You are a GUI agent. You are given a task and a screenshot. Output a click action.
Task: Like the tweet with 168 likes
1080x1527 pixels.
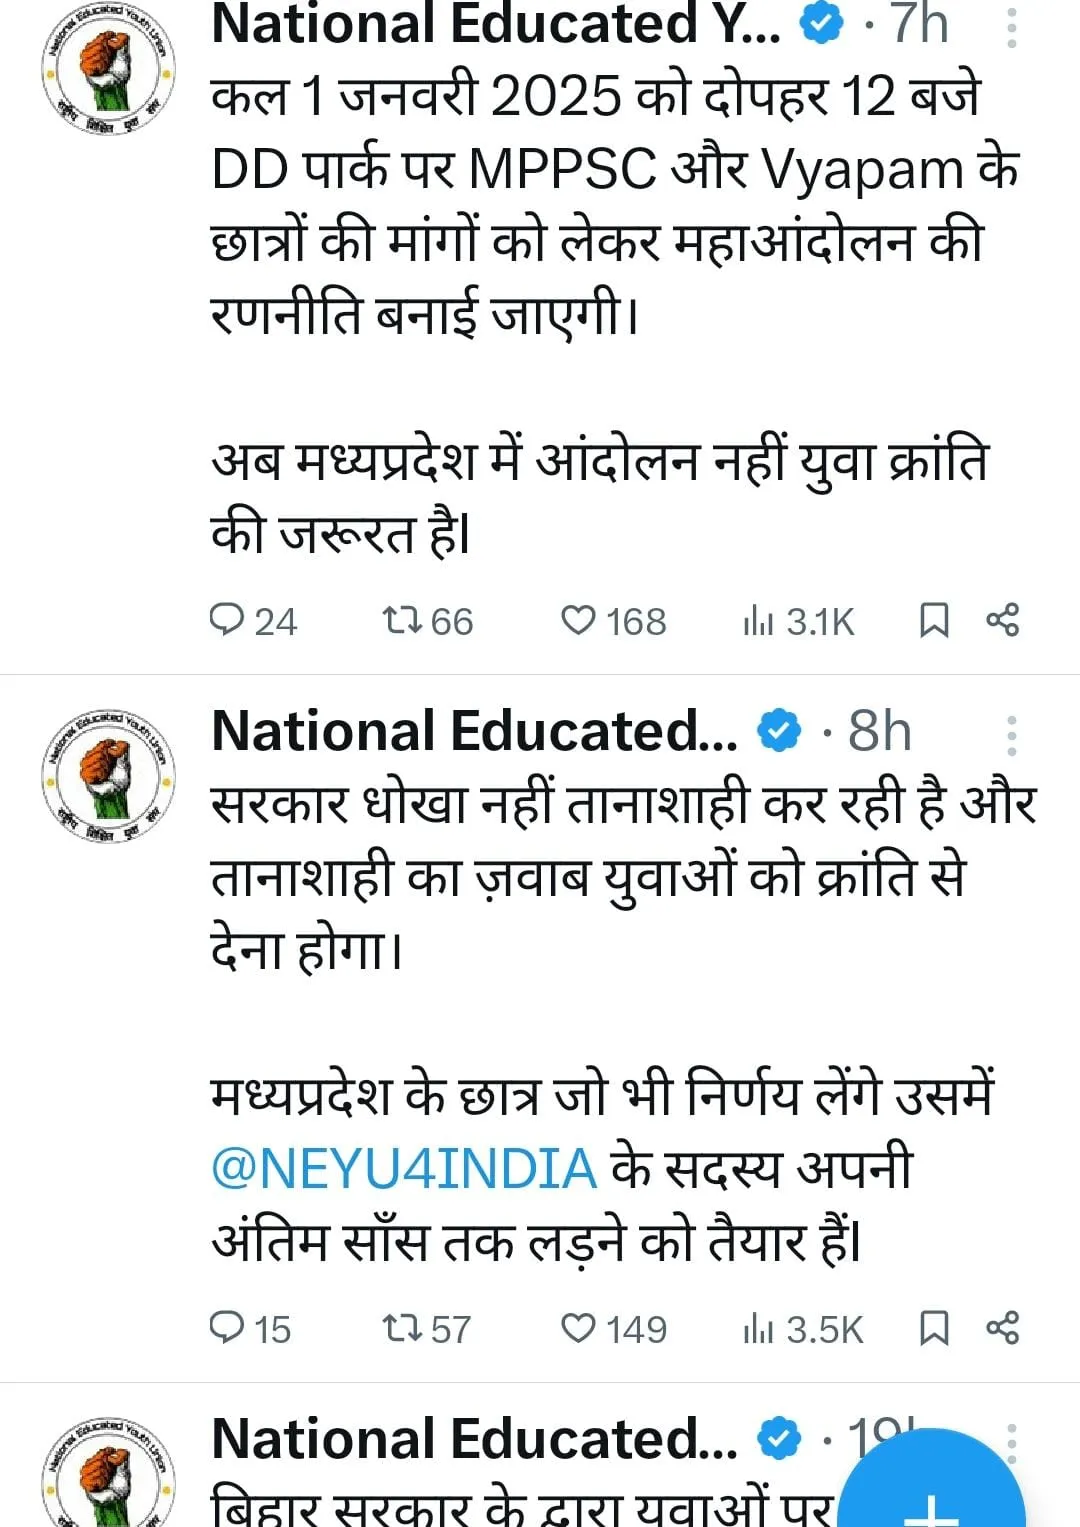(x=613, y=621)
